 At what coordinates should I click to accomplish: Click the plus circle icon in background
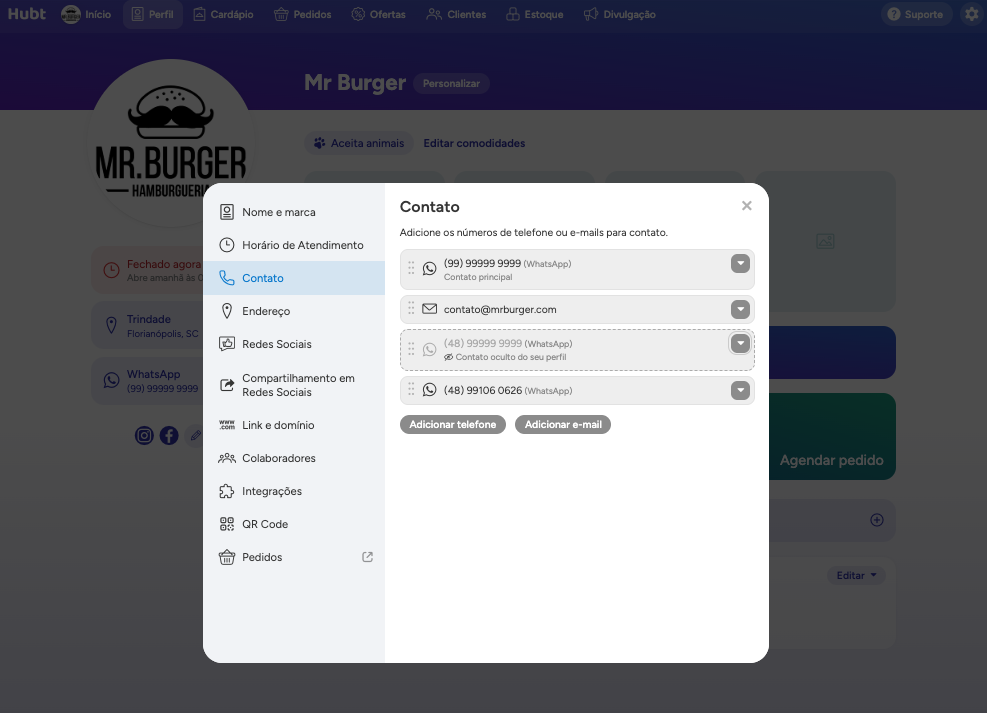pyautogui.click(x=877, y=520)
